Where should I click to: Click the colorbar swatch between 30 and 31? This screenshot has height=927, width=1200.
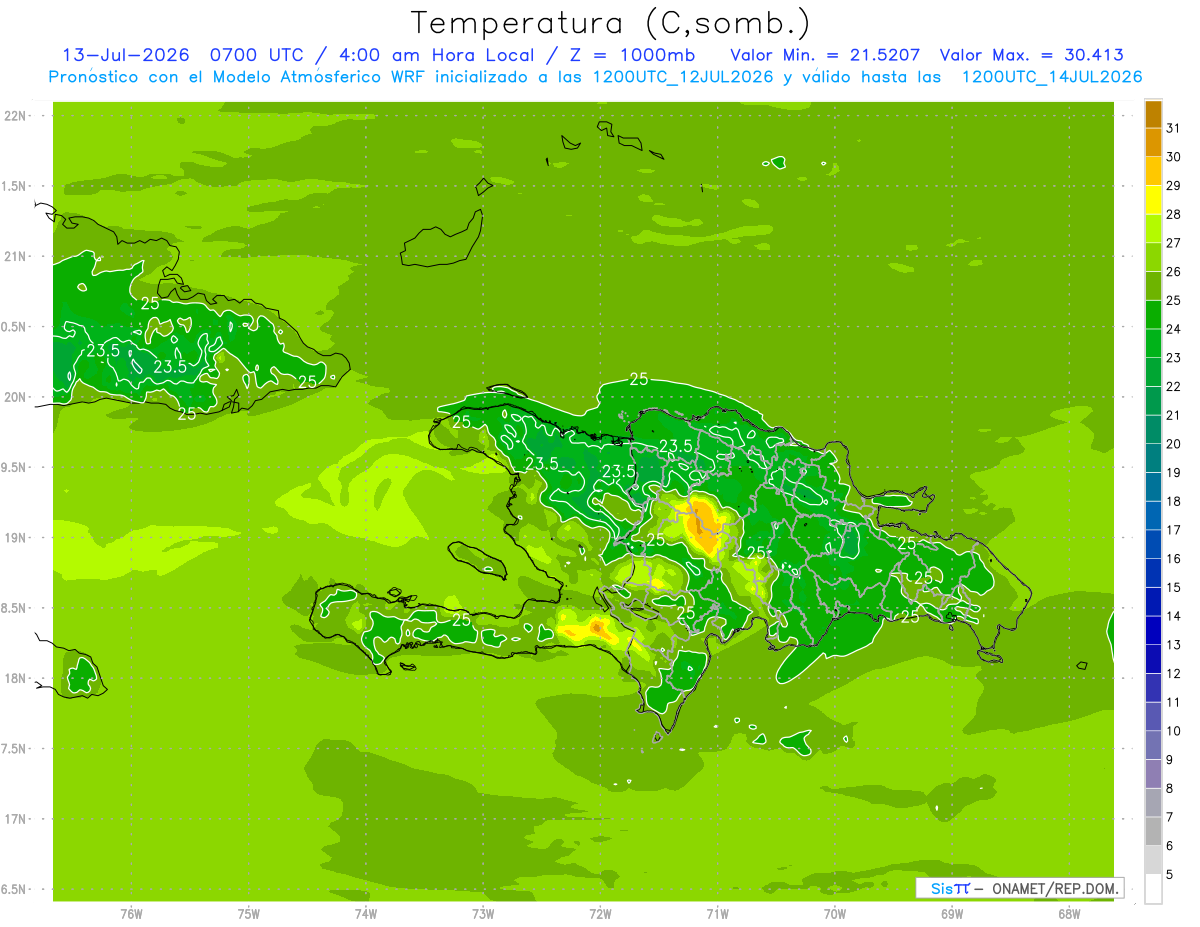tap(1153, 143)
